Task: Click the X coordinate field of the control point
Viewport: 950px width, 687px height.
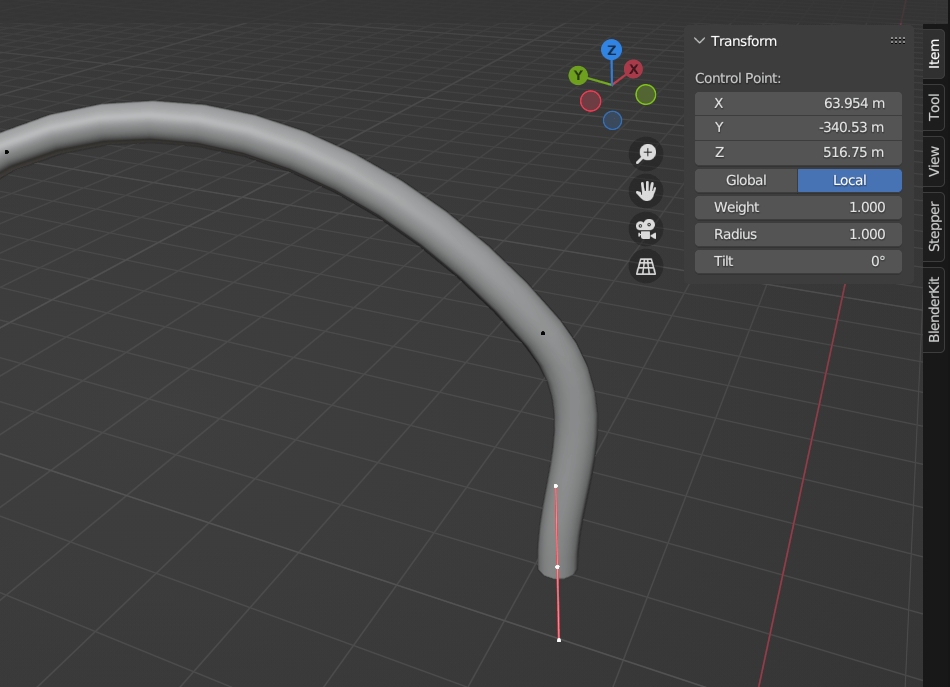Action: (798, 103)
